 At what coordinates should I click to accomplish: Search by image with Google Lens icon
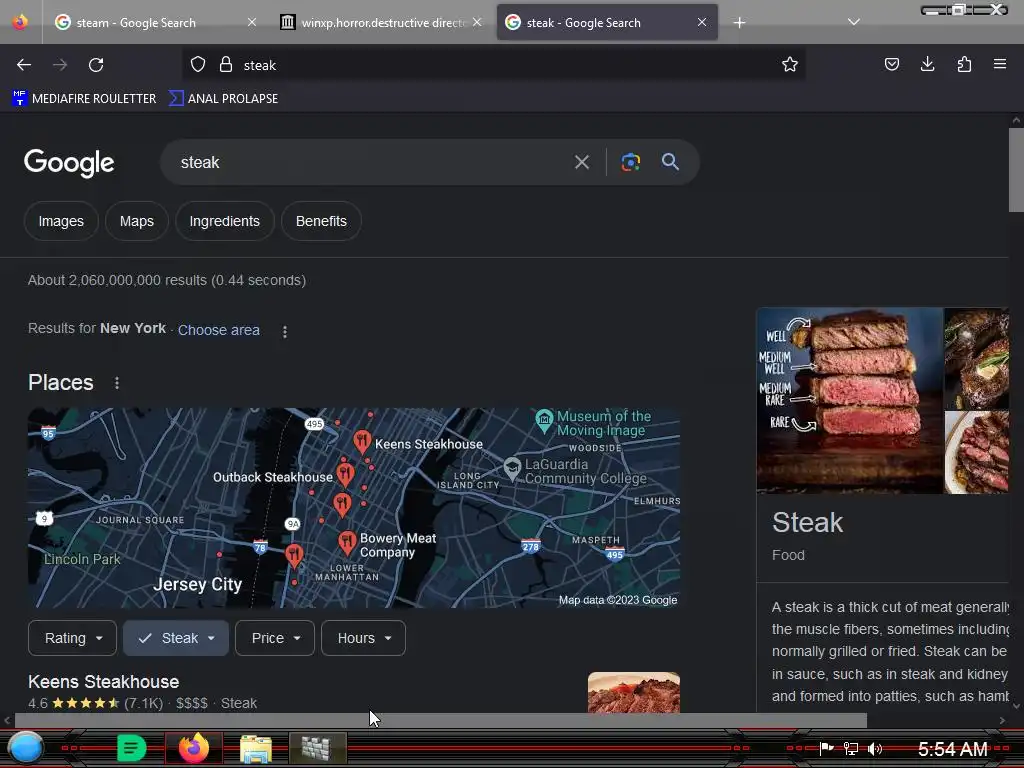coord(630,162)
